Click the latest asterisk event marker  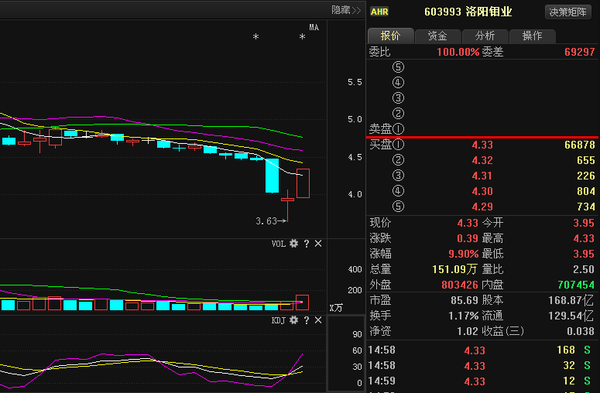click(302, 37)
